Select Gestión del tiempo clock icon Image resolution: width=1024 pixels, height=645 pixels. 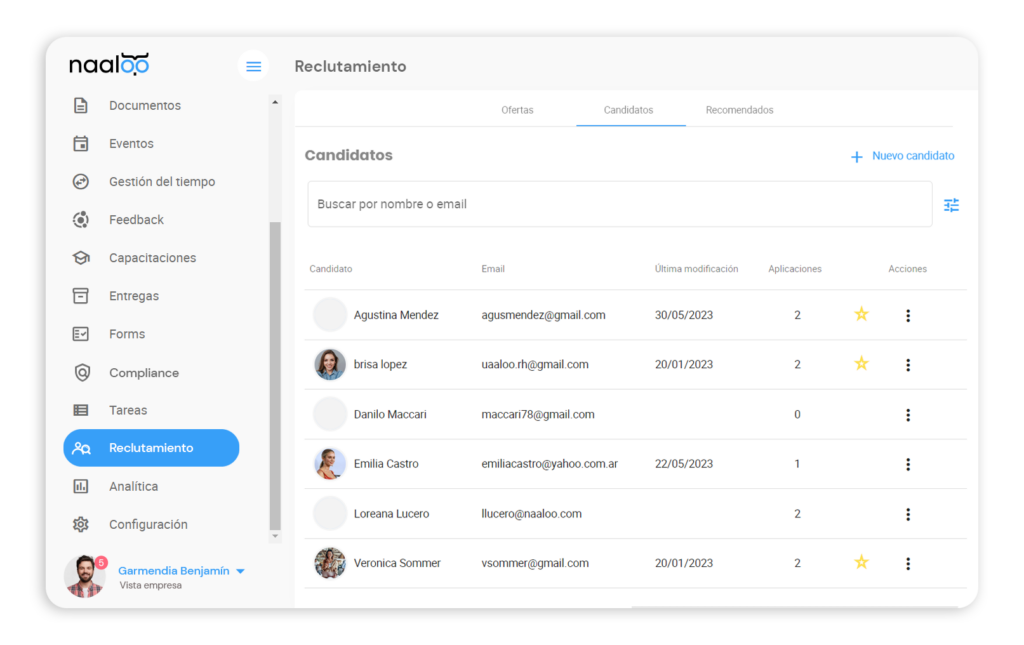(80, 181)
